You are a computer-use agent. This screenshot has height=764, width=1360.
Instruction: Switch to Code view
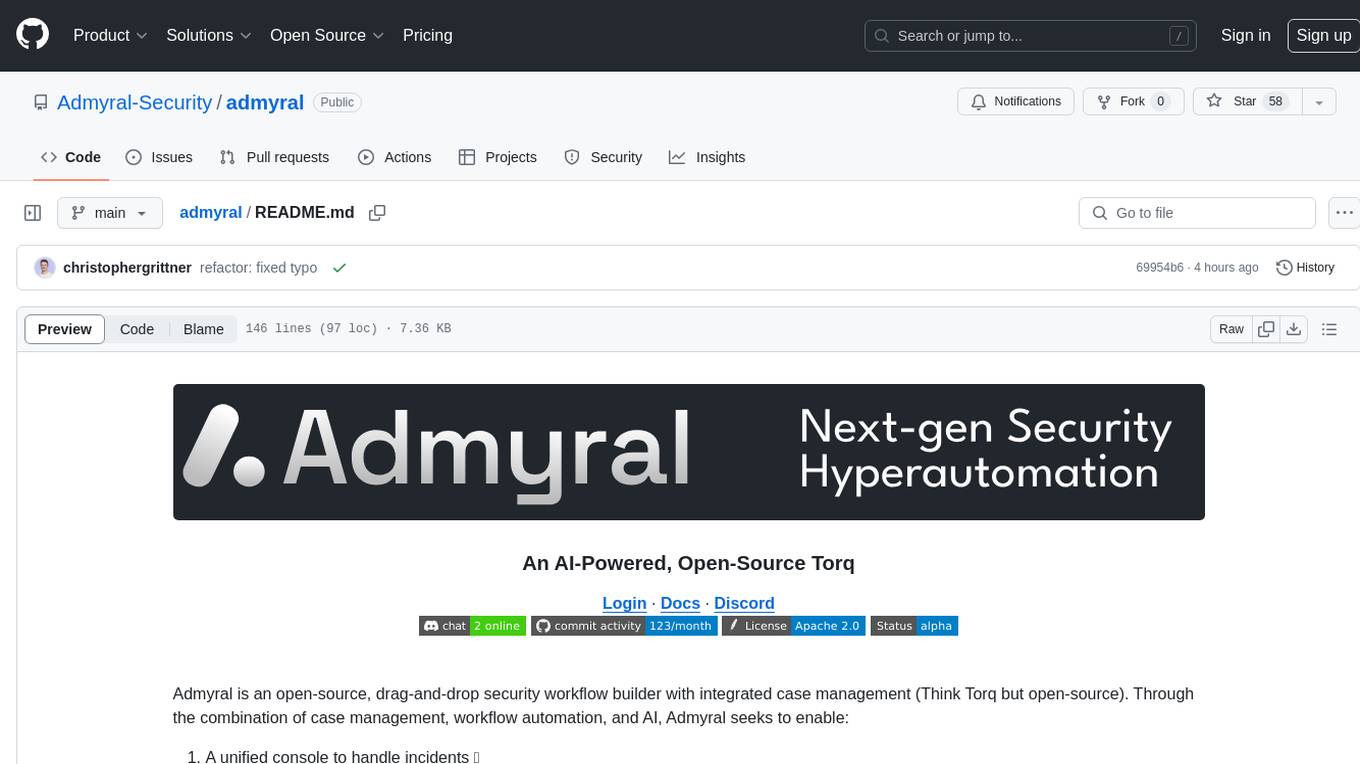137,329
